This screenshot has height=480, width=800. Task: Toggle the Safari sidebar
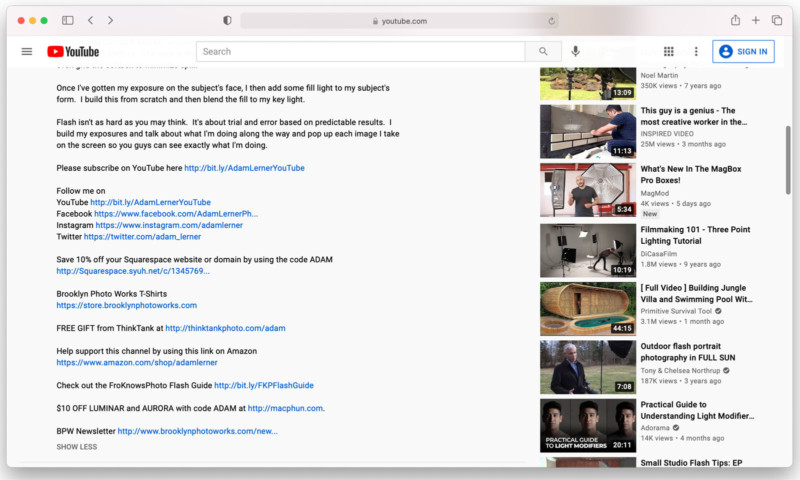67,20
